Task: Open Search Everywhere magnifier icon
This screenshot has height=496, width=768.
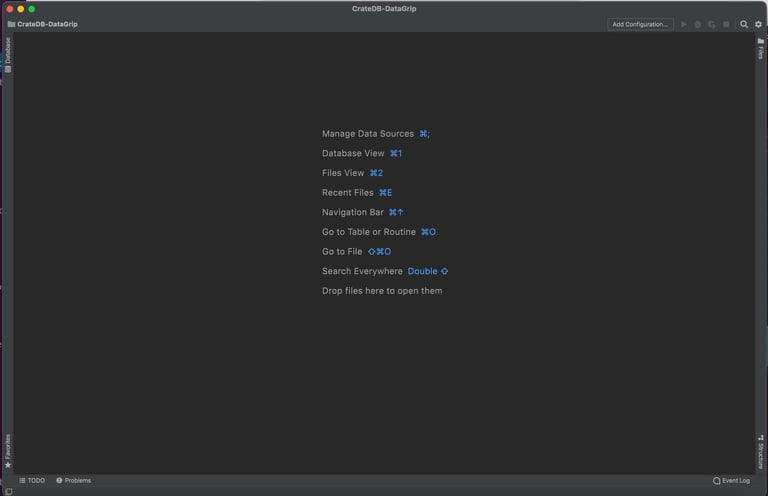Action: [744, 24]
